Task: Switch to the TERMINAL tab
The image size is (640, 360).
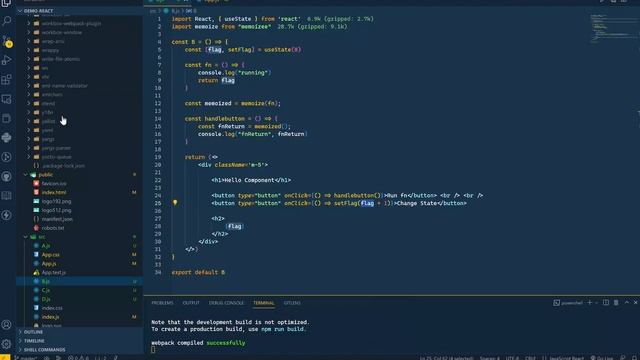Action: coord(264,303)
